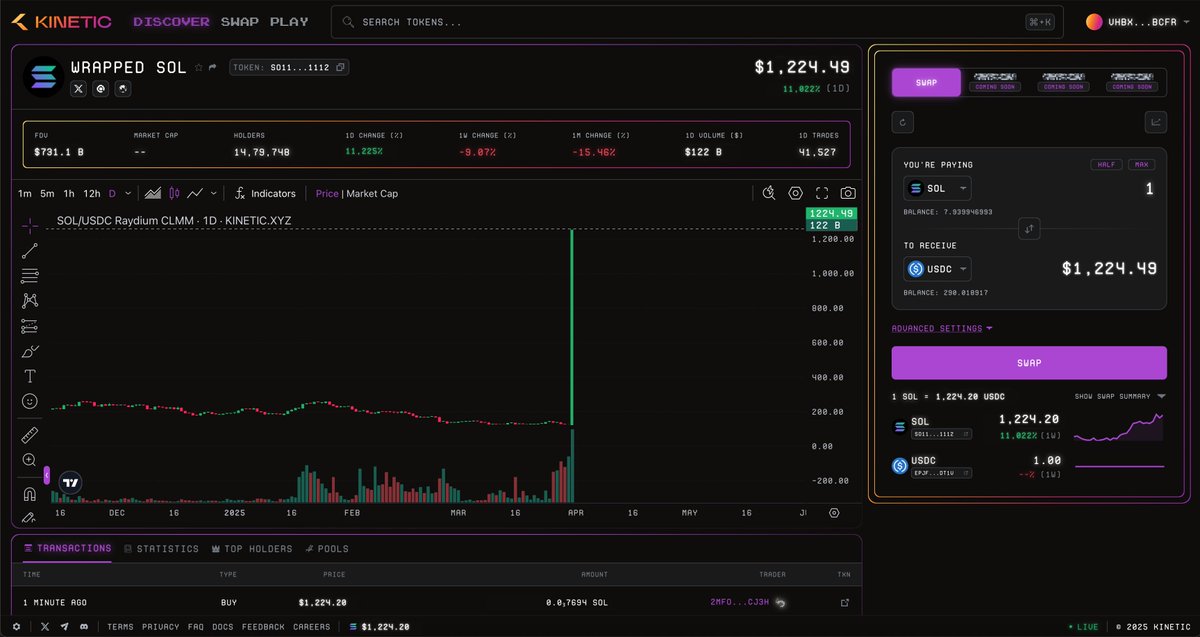This screenshot has height=637, width=1200.
Task: Select the XABCD pattern tool
Action: coord(30,301)
